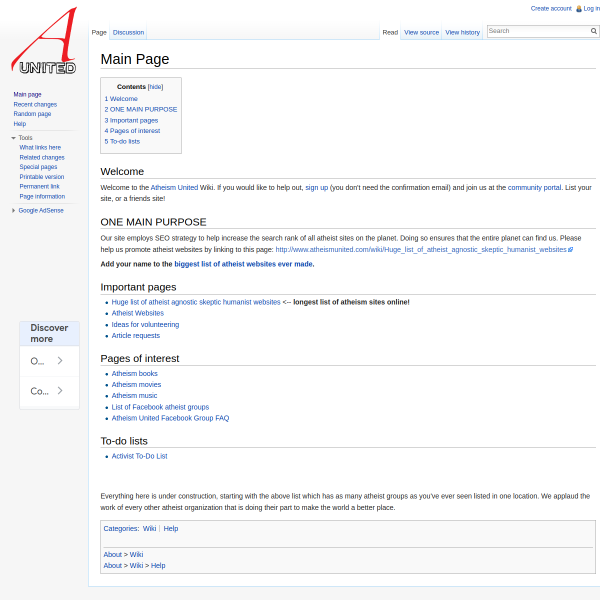
Task: Click the sign up link
Action: point(316,188)
